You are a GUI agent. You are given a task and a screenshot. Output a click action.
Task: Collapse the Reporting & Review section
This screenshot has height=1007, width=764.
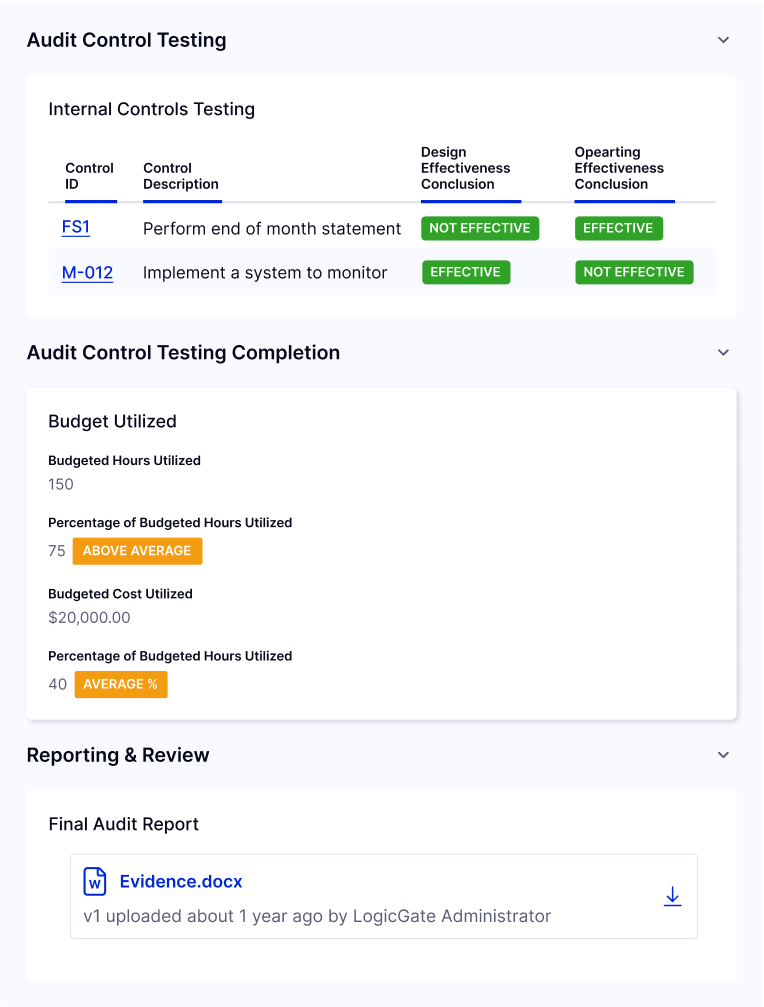723,755
